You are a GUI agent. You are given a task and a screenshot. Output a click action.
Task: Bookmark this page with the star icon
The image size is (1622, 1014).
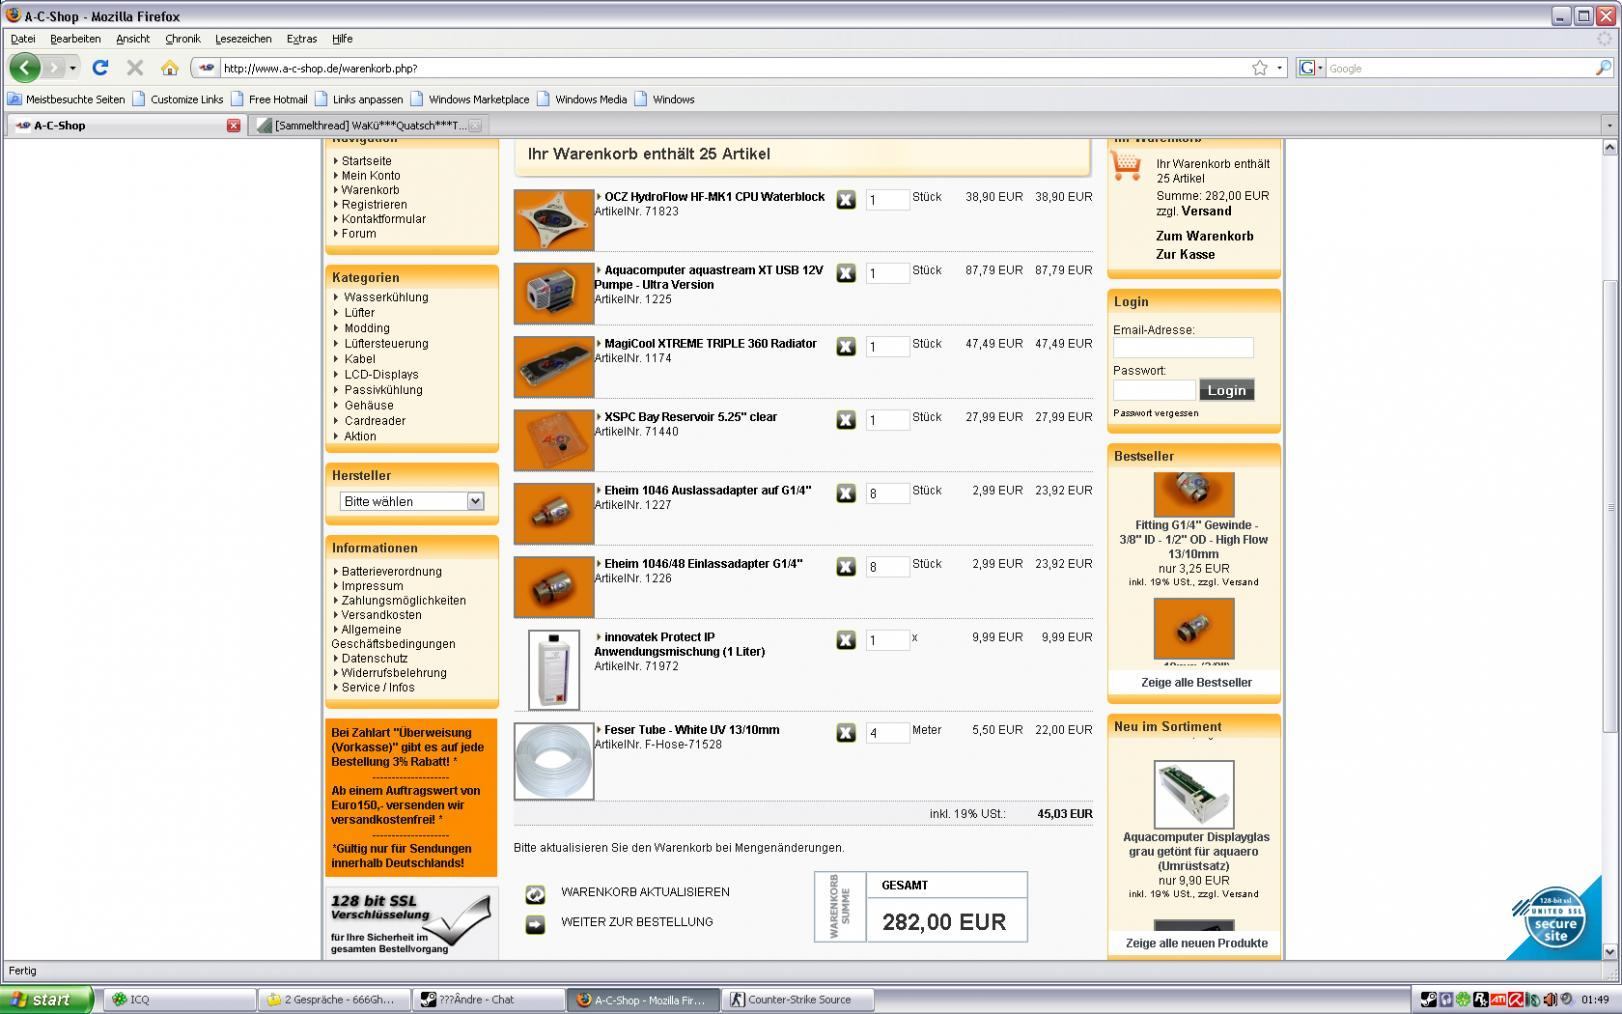pos(1260,68)
